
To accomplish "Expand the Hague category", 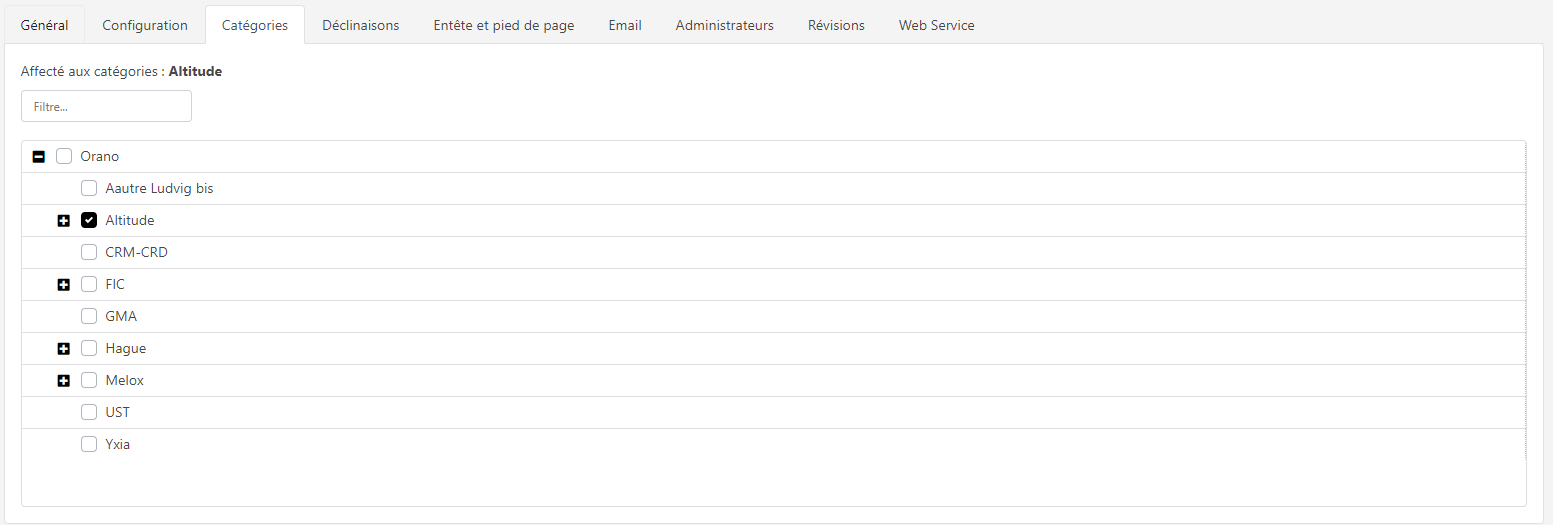I will (64, 348).
